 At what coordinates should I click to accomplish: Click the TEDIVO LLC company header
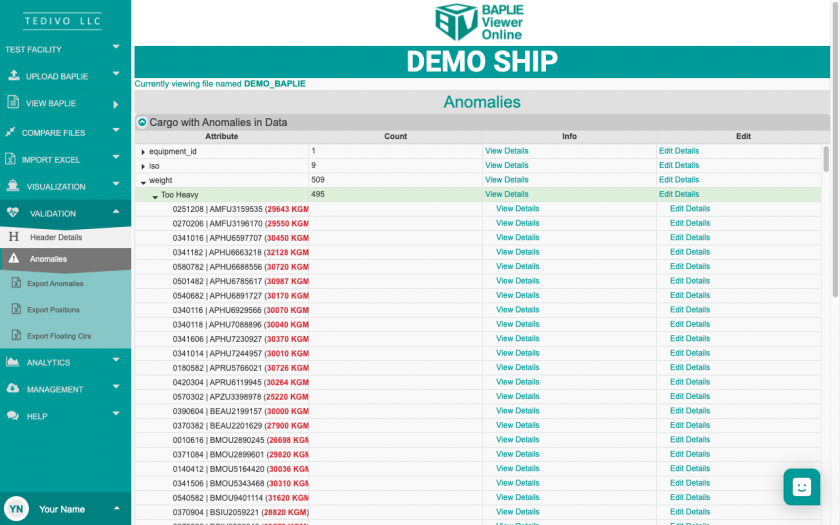click(62, 21)
